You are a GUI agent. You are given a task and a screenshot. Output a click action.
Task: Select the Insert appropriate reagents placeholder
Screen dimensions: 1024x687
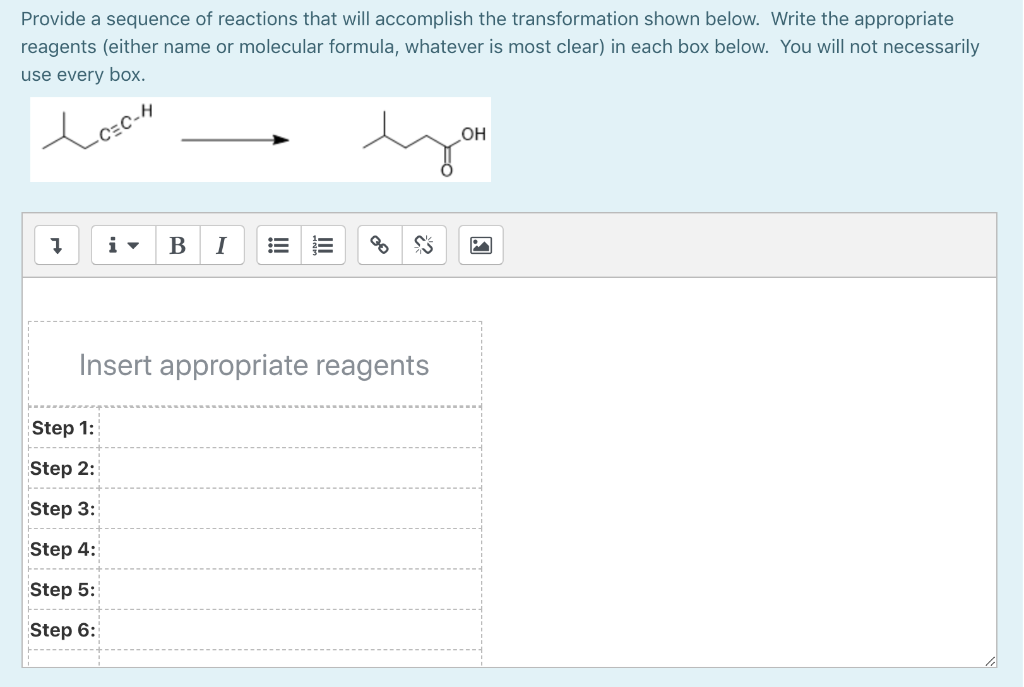254,365
